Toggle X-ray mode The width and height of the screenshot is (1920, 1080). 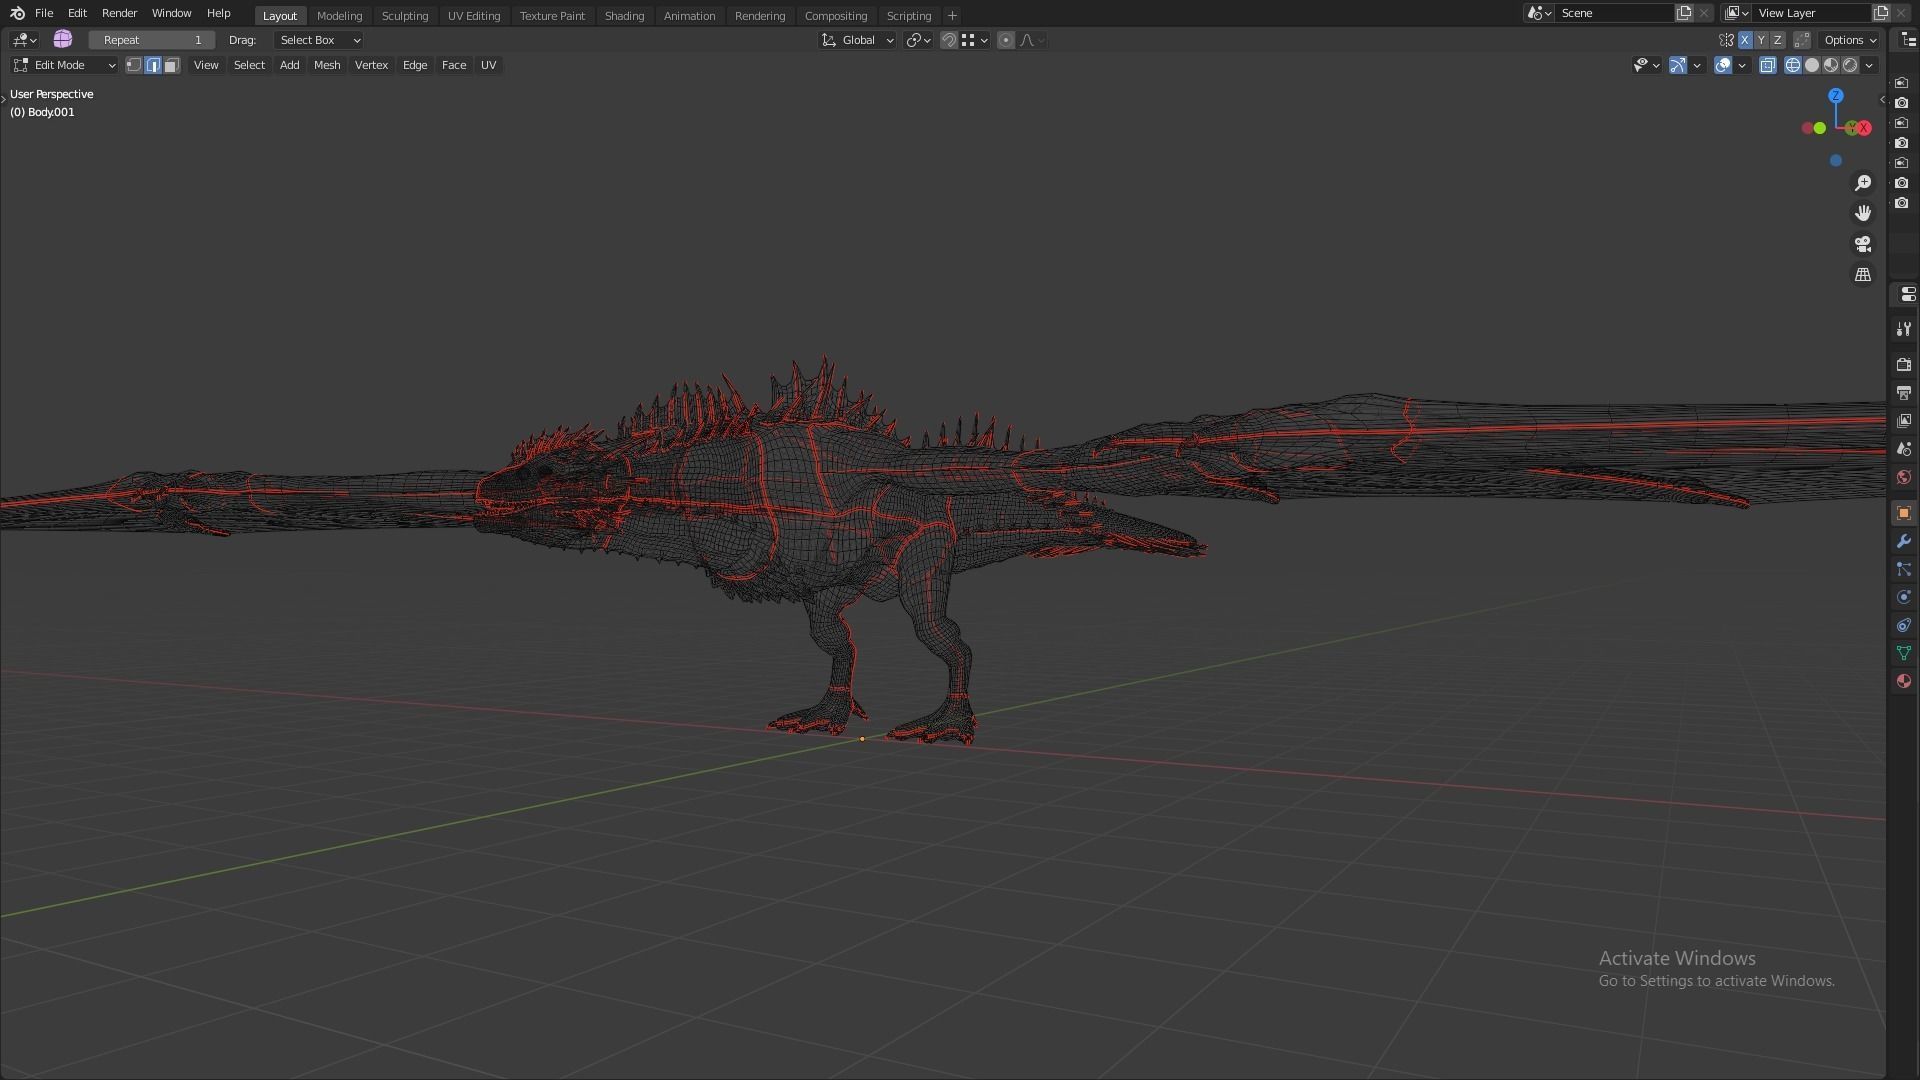coord(1768,65)
